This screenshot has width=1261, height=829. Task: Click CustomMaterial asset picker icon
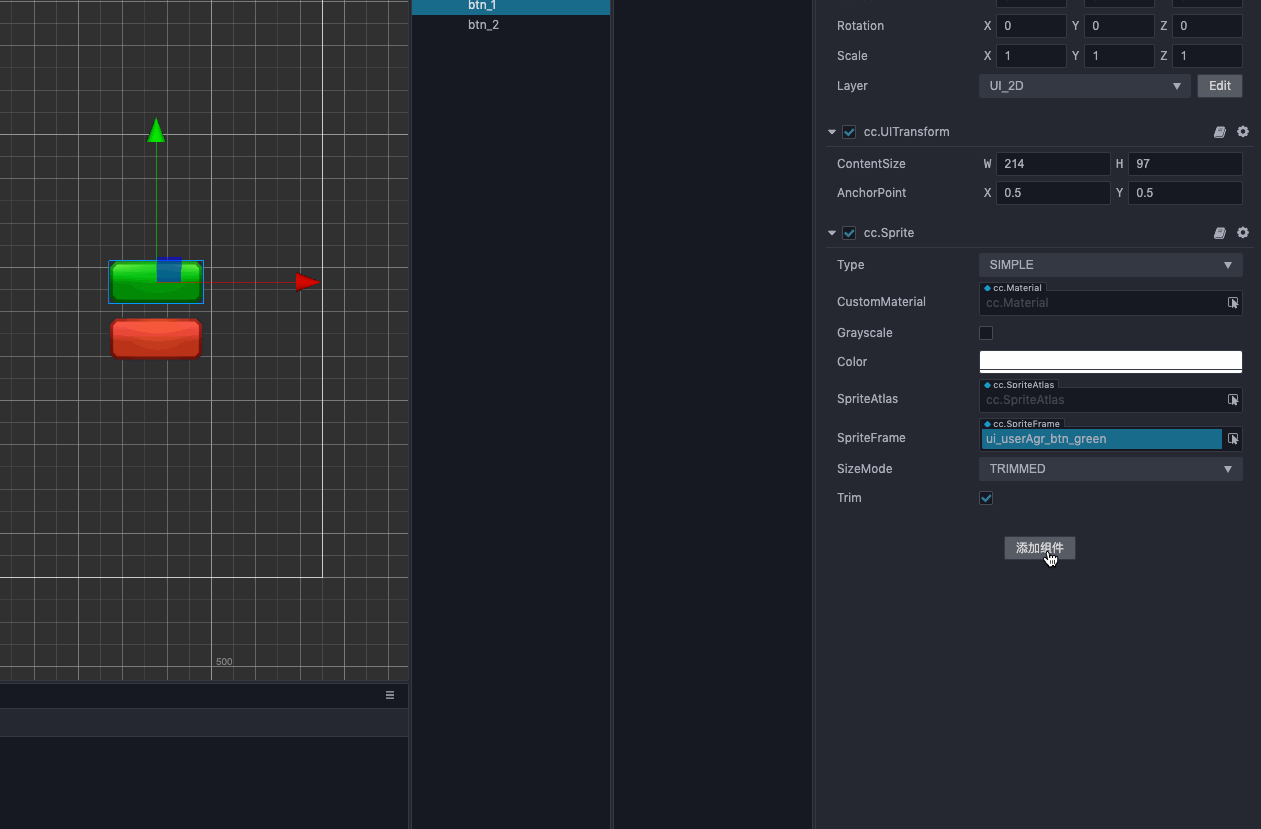[x=1233, y=302]
